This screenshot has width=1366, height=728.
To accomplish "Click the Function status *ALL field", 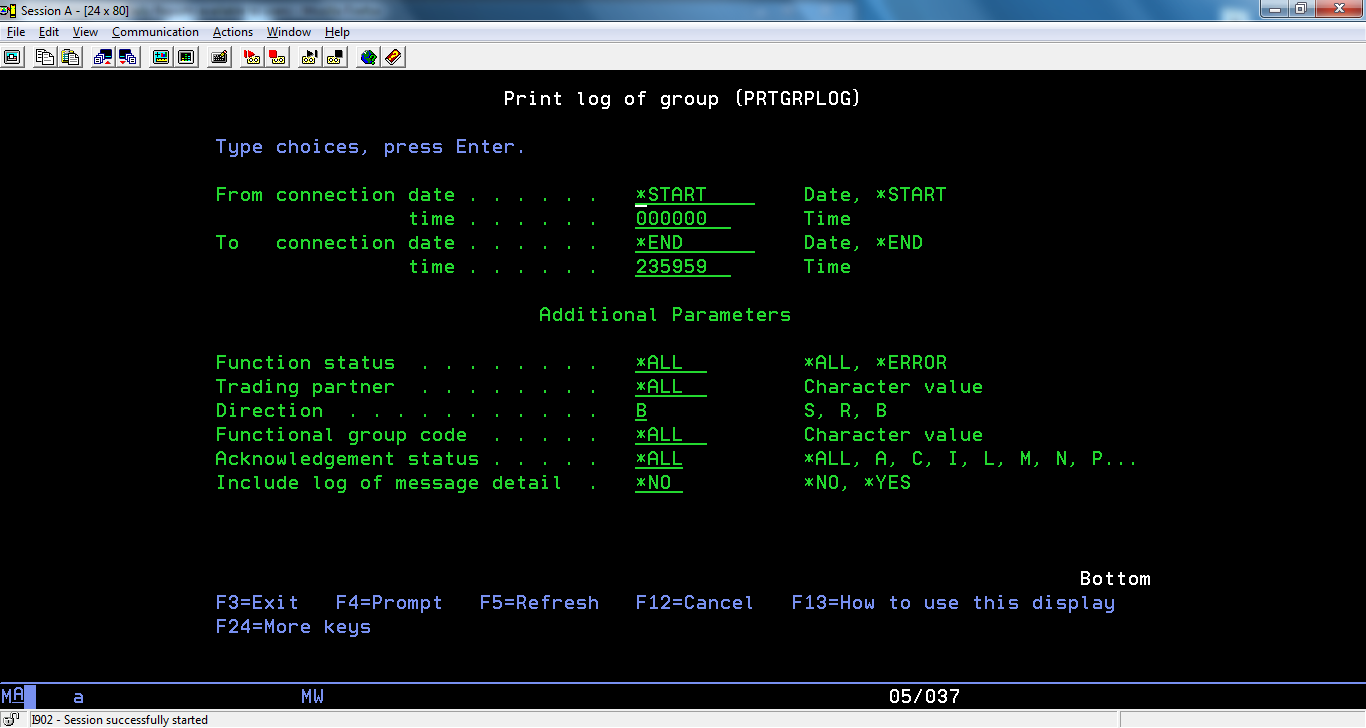I will [671, 363].
